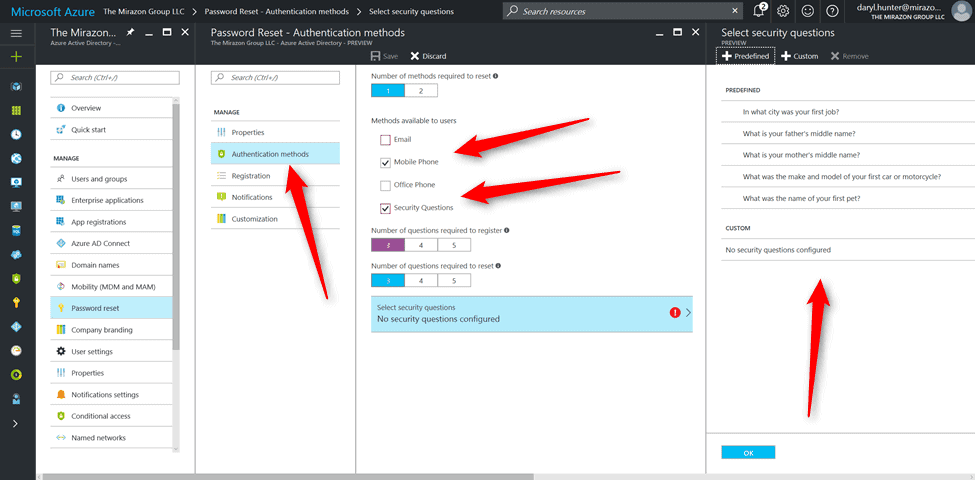Select Authentication methods item
Screen dimensions: 975x480
point(275,154)
